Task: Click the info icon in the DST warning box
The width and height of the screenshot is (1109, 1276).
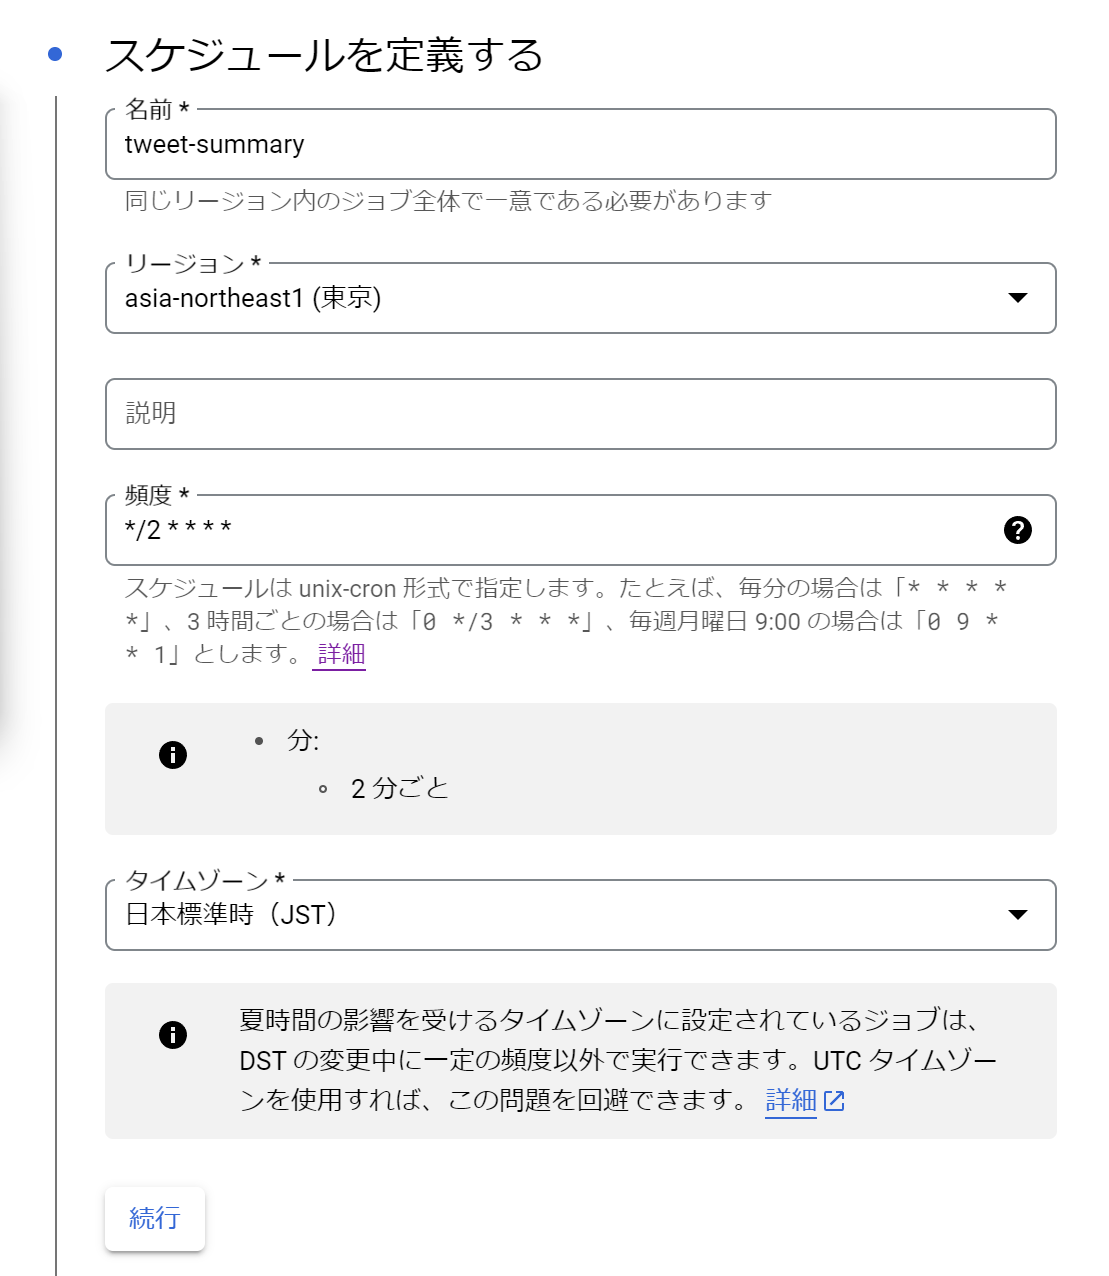Action: click(x=173, y=1034)
